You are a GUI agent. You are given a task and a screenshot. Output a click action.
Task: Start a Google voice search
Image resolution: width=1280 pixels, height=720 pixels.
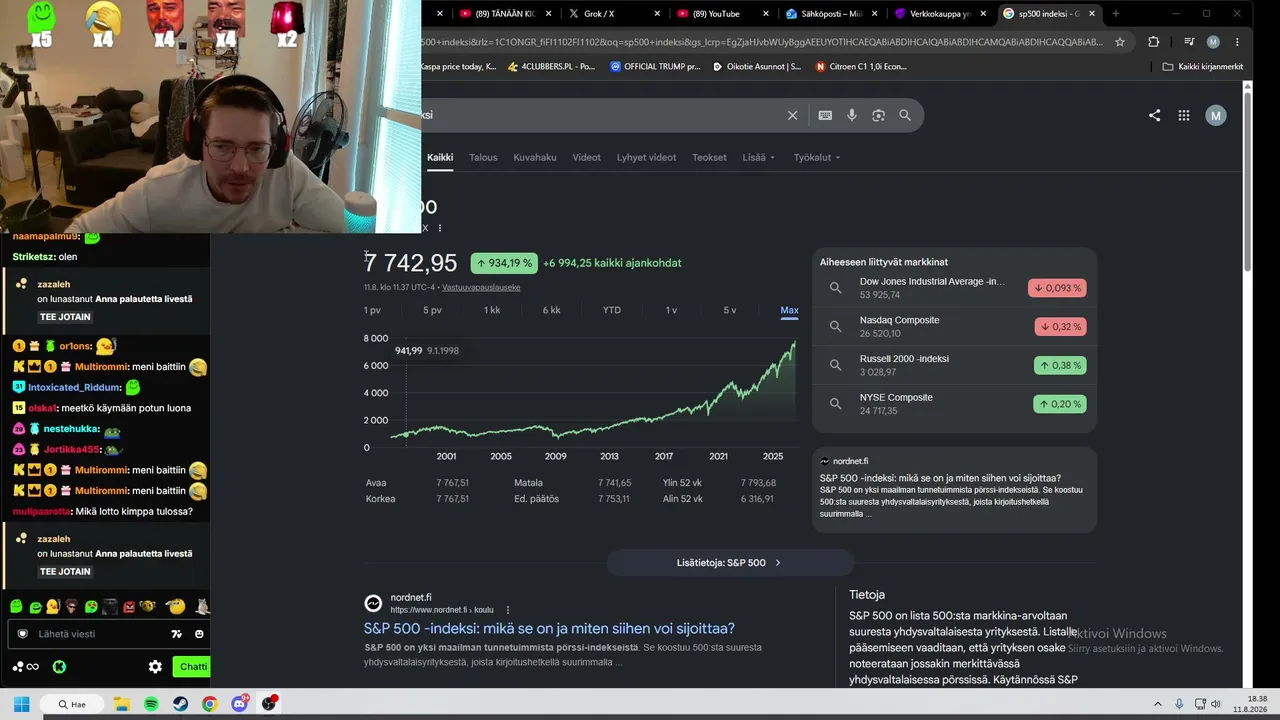tap(852, 115)
